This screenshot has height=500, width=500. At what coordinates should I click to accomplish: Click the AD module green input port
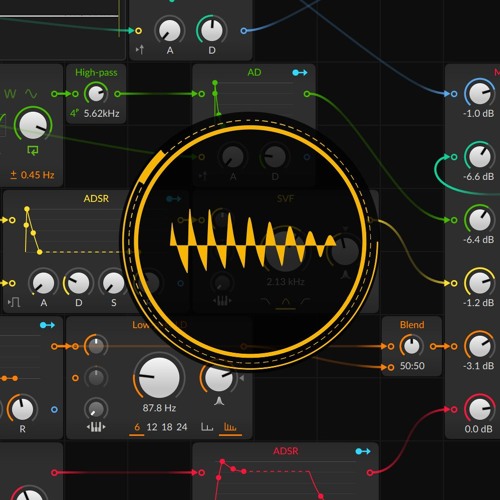[201, 94]
